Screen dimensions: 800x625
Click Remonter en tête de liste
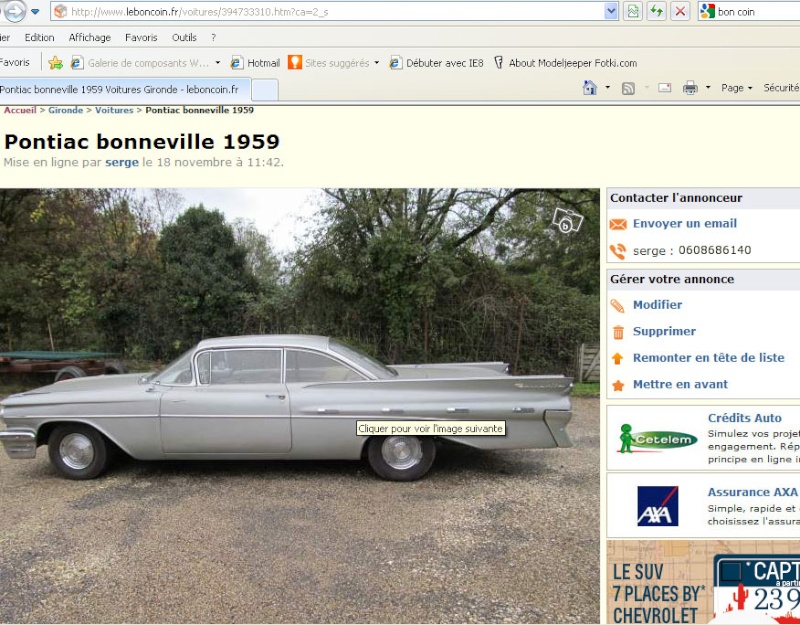tap(708, 358)
